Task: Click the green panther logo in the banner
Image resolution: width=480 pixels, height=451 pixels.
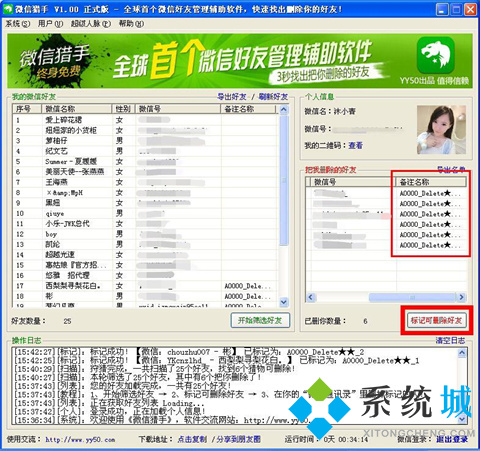Action: [436, 55]
